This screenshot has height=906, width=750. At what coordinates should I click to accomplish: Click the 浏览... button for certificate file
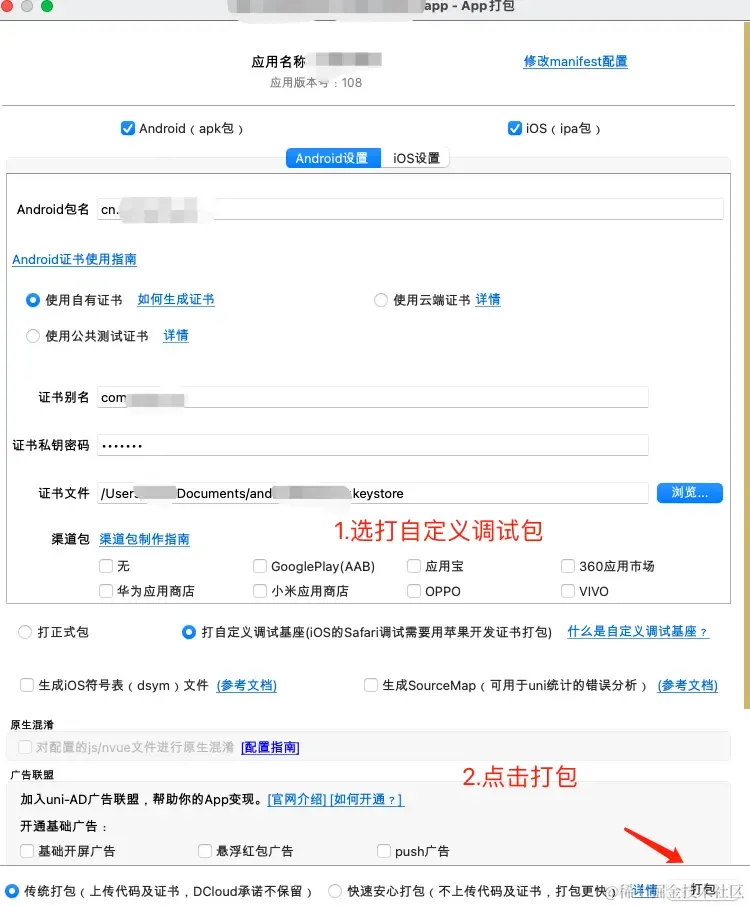[x=689, y=493]
